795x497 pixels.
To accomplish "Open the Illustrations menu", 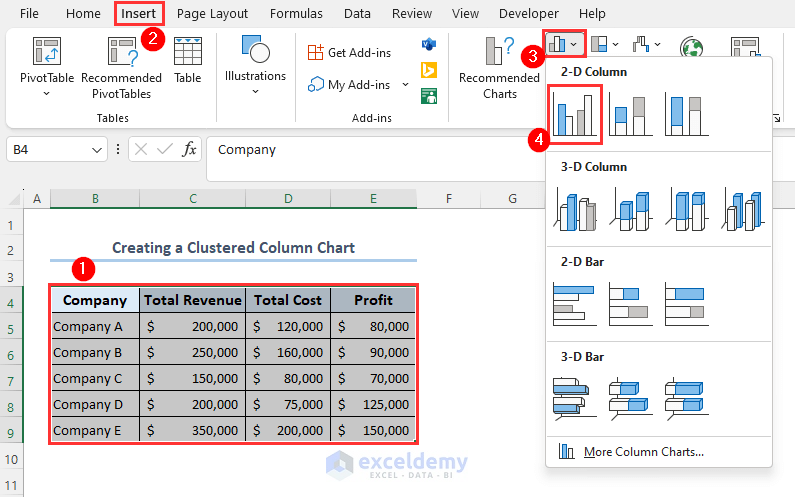I will click(256, 64).
